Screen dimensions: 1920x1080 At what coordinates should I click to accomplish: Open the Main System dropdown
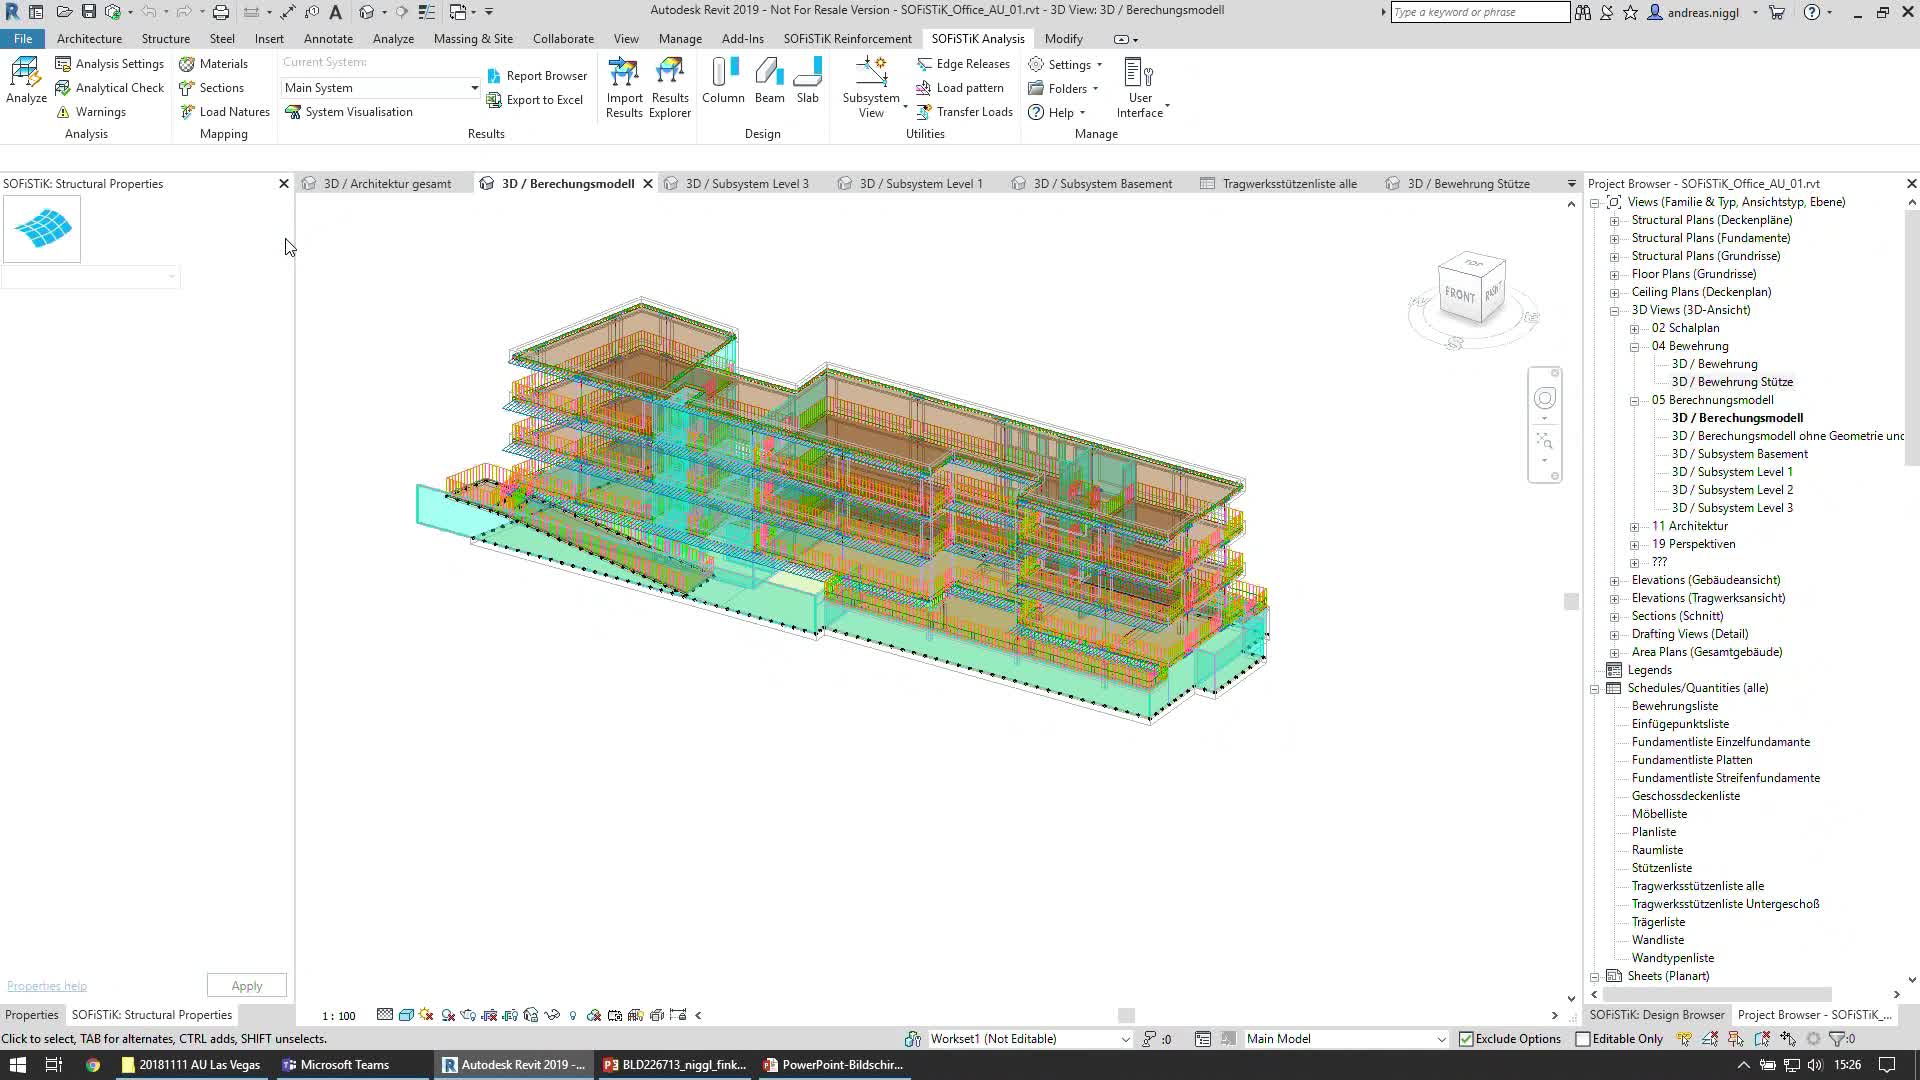pos(474,88)
